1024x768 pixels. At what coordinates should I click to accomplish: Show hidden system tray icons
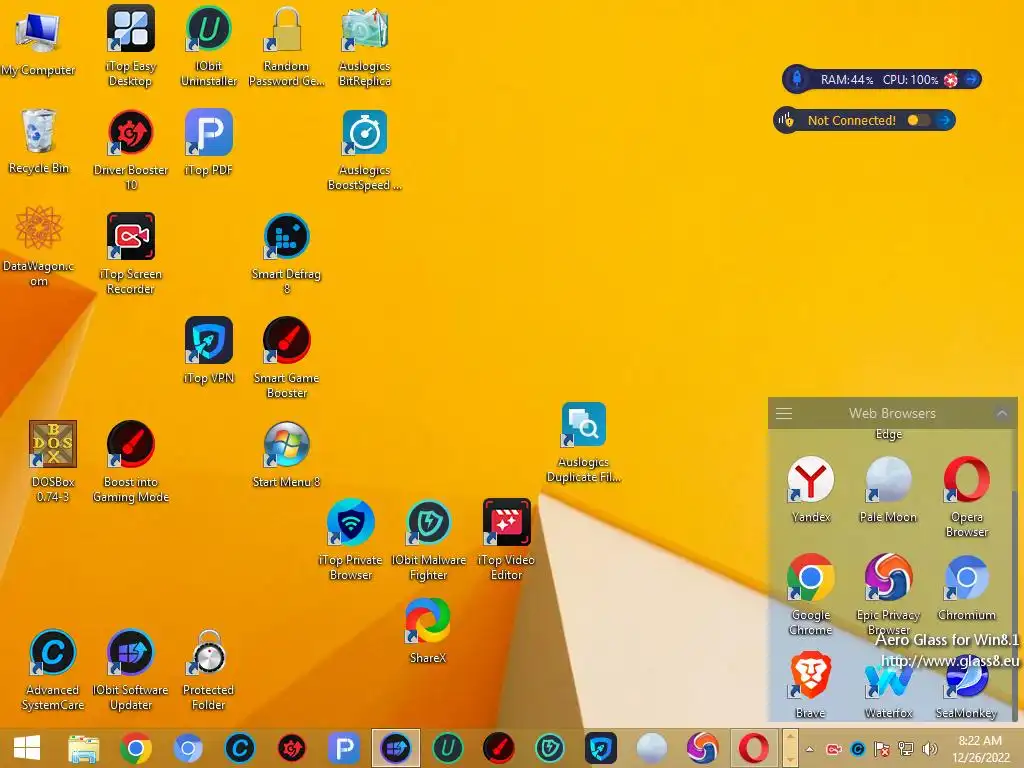click(x=809, y=749)
